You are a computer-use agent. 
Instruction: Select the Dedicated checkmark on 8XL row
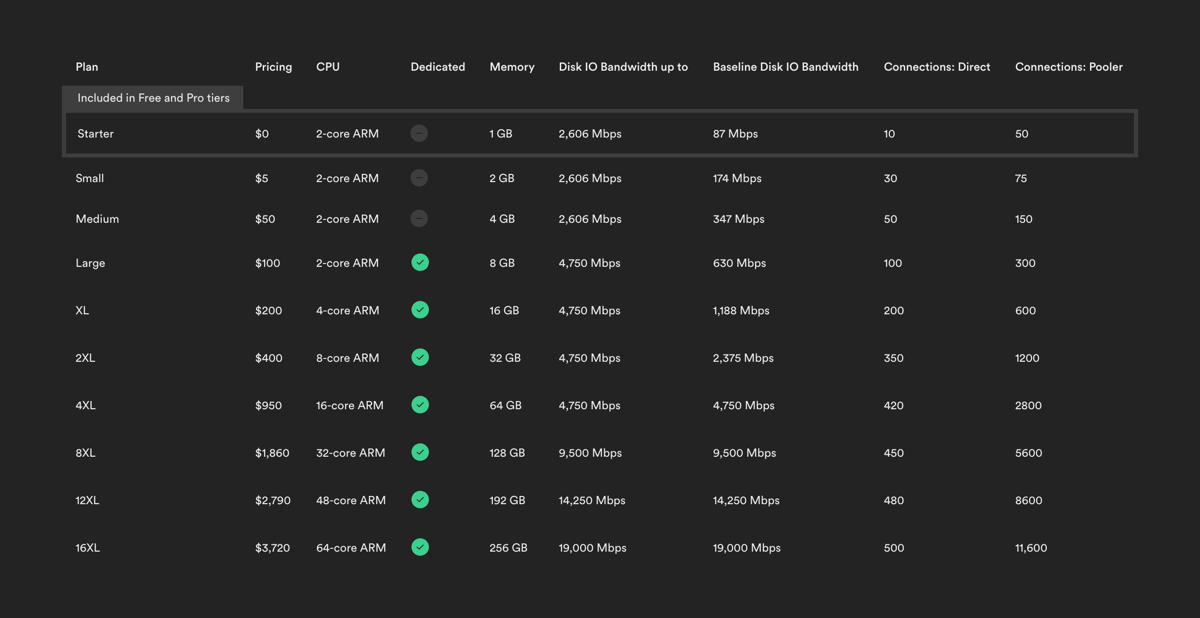(419, 452)
